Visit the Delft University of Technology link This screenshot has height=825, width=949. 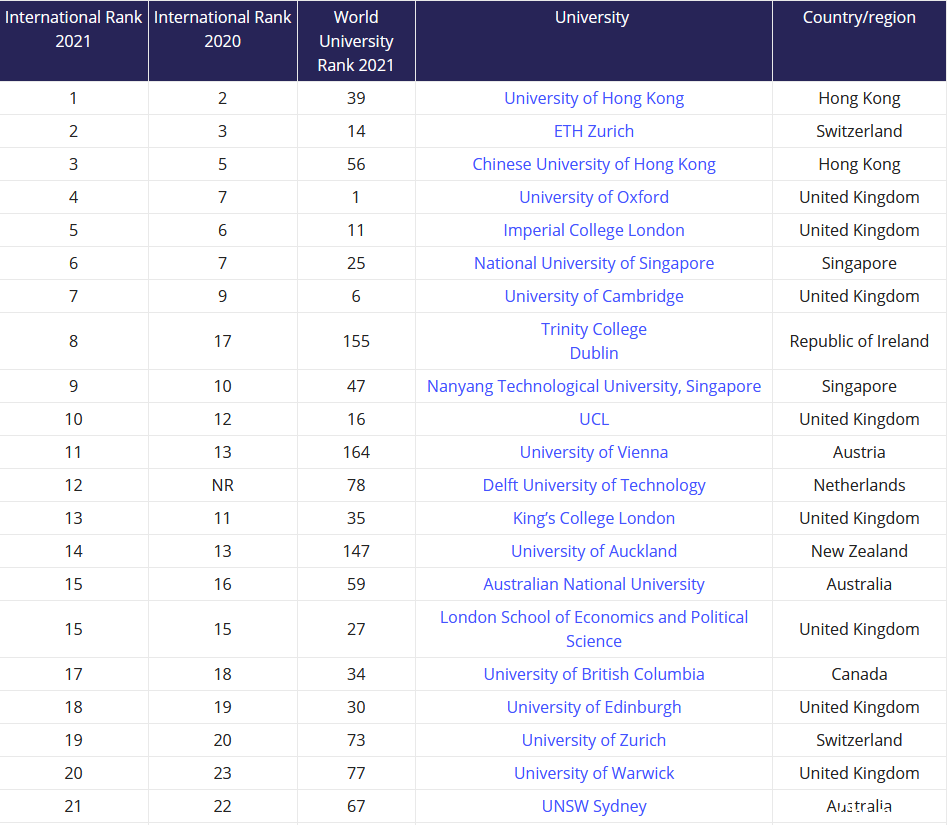(594, 485)
